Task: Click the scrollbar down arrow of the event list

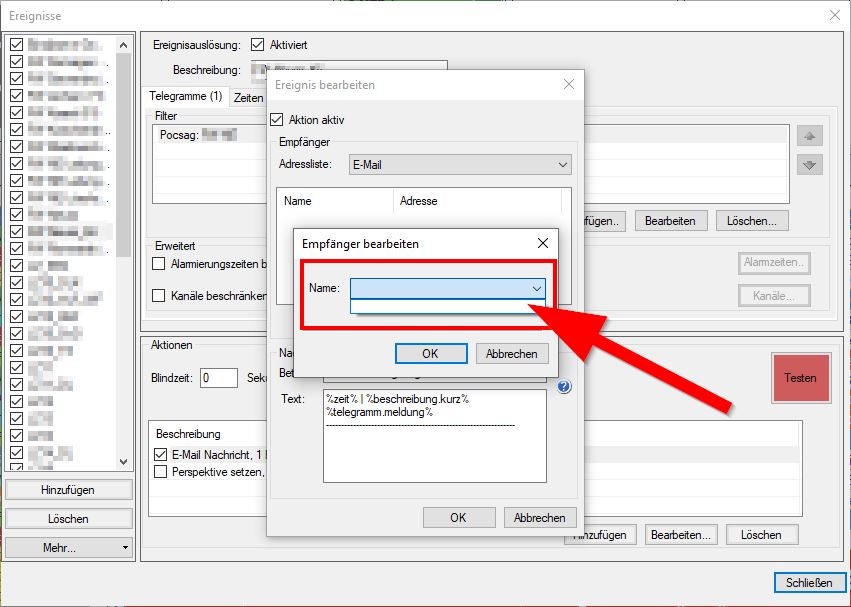Action: click(124, 462)
